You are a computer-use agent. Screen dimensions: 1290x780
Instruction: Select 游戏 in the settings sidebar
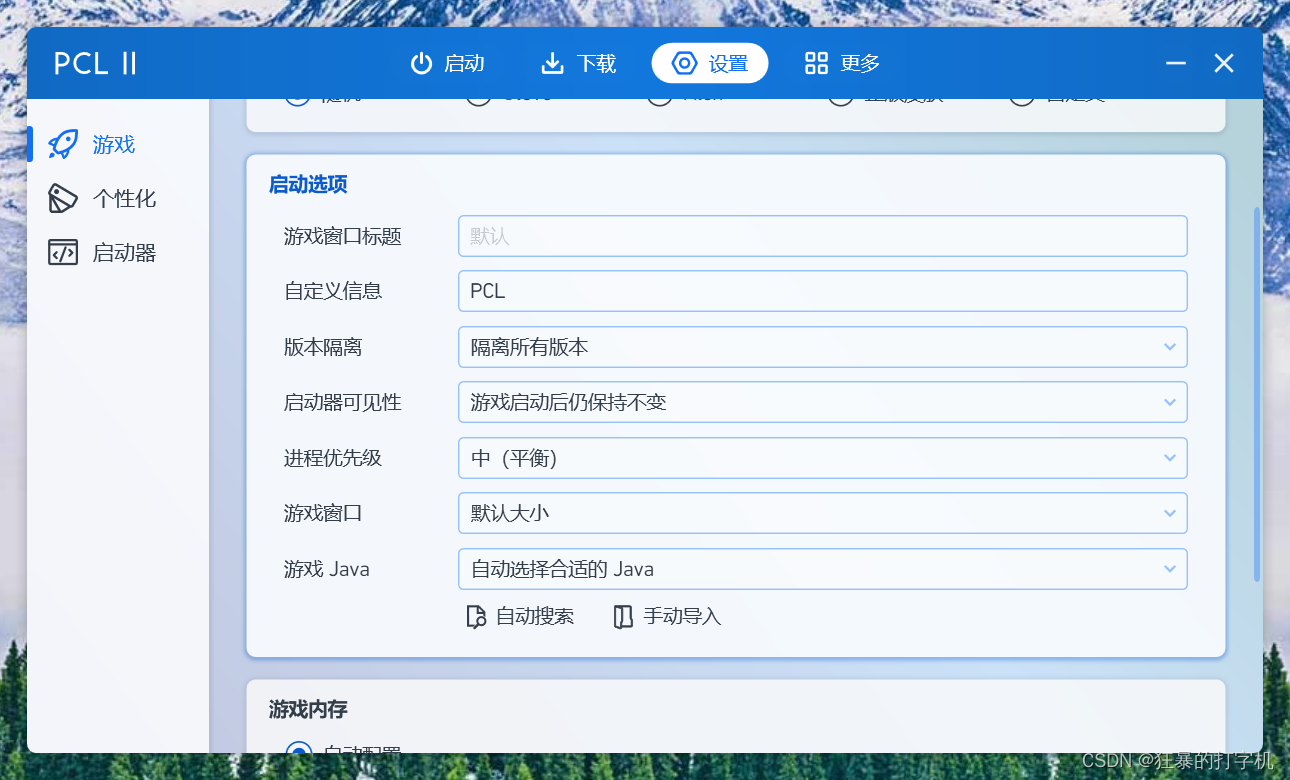118,144
